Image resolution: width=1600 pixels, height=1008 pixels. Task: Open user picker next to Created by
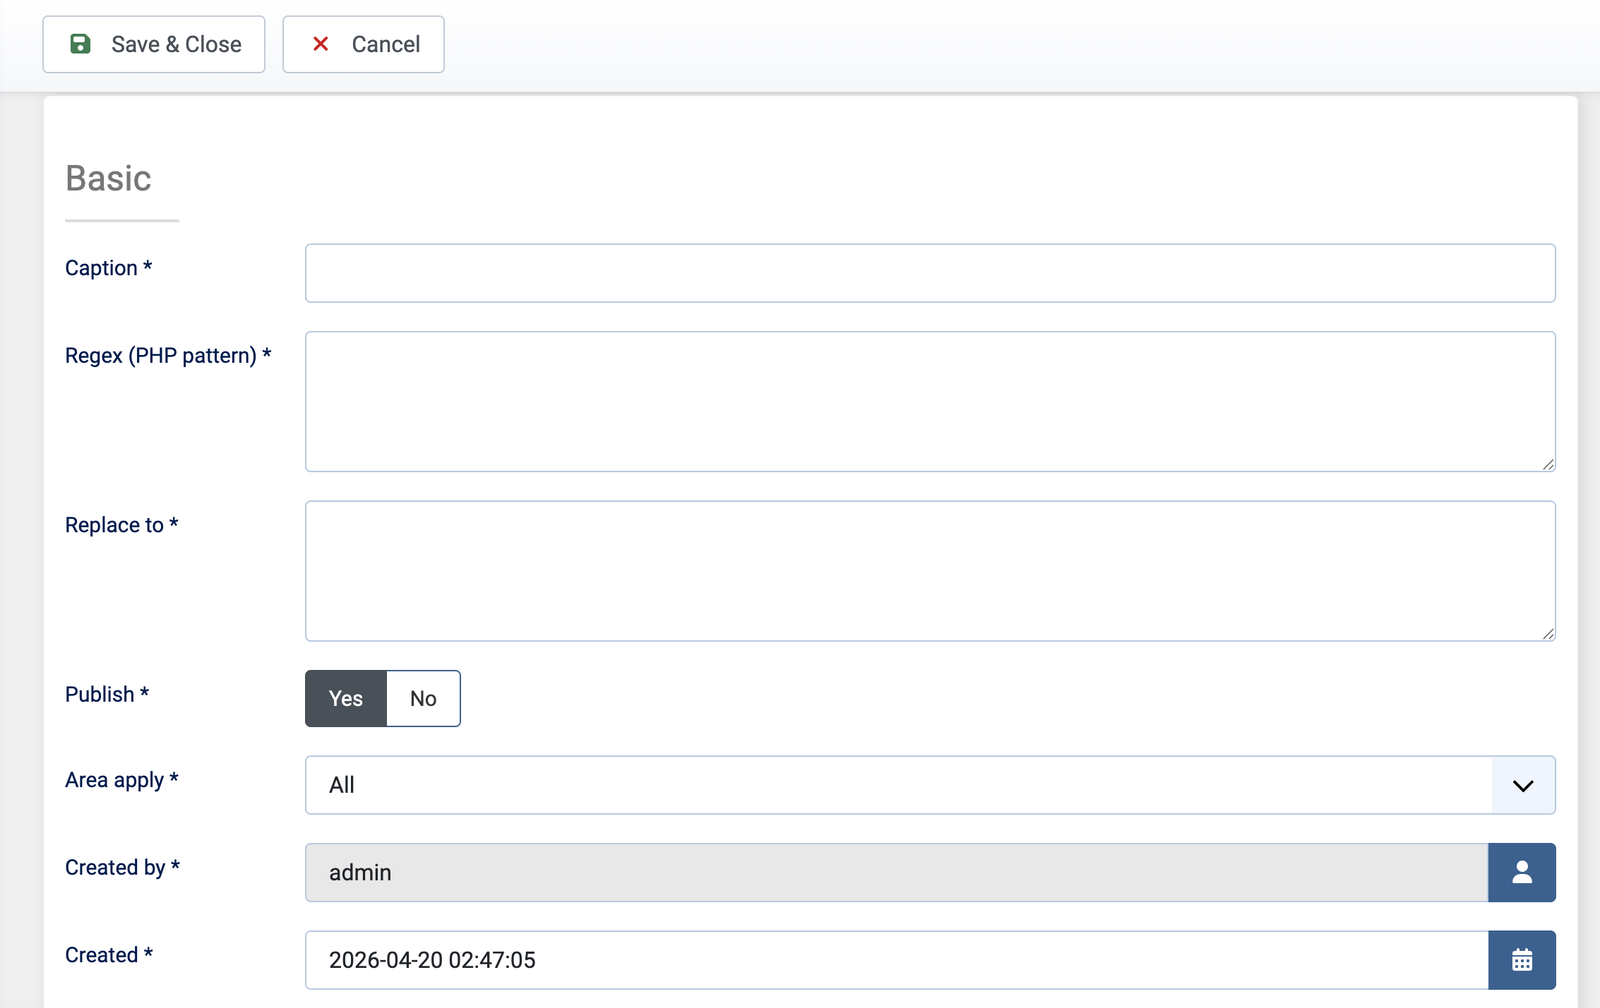[1521, 872]
